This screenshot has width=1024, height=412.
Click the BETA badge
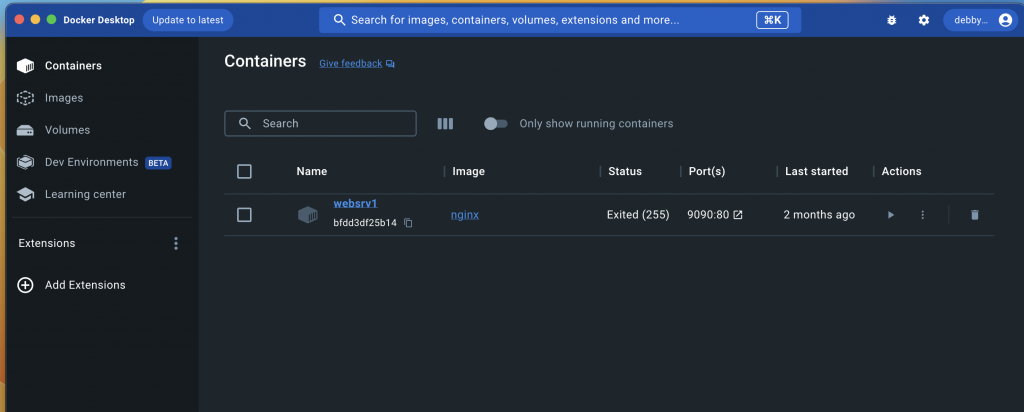[158, 163]
